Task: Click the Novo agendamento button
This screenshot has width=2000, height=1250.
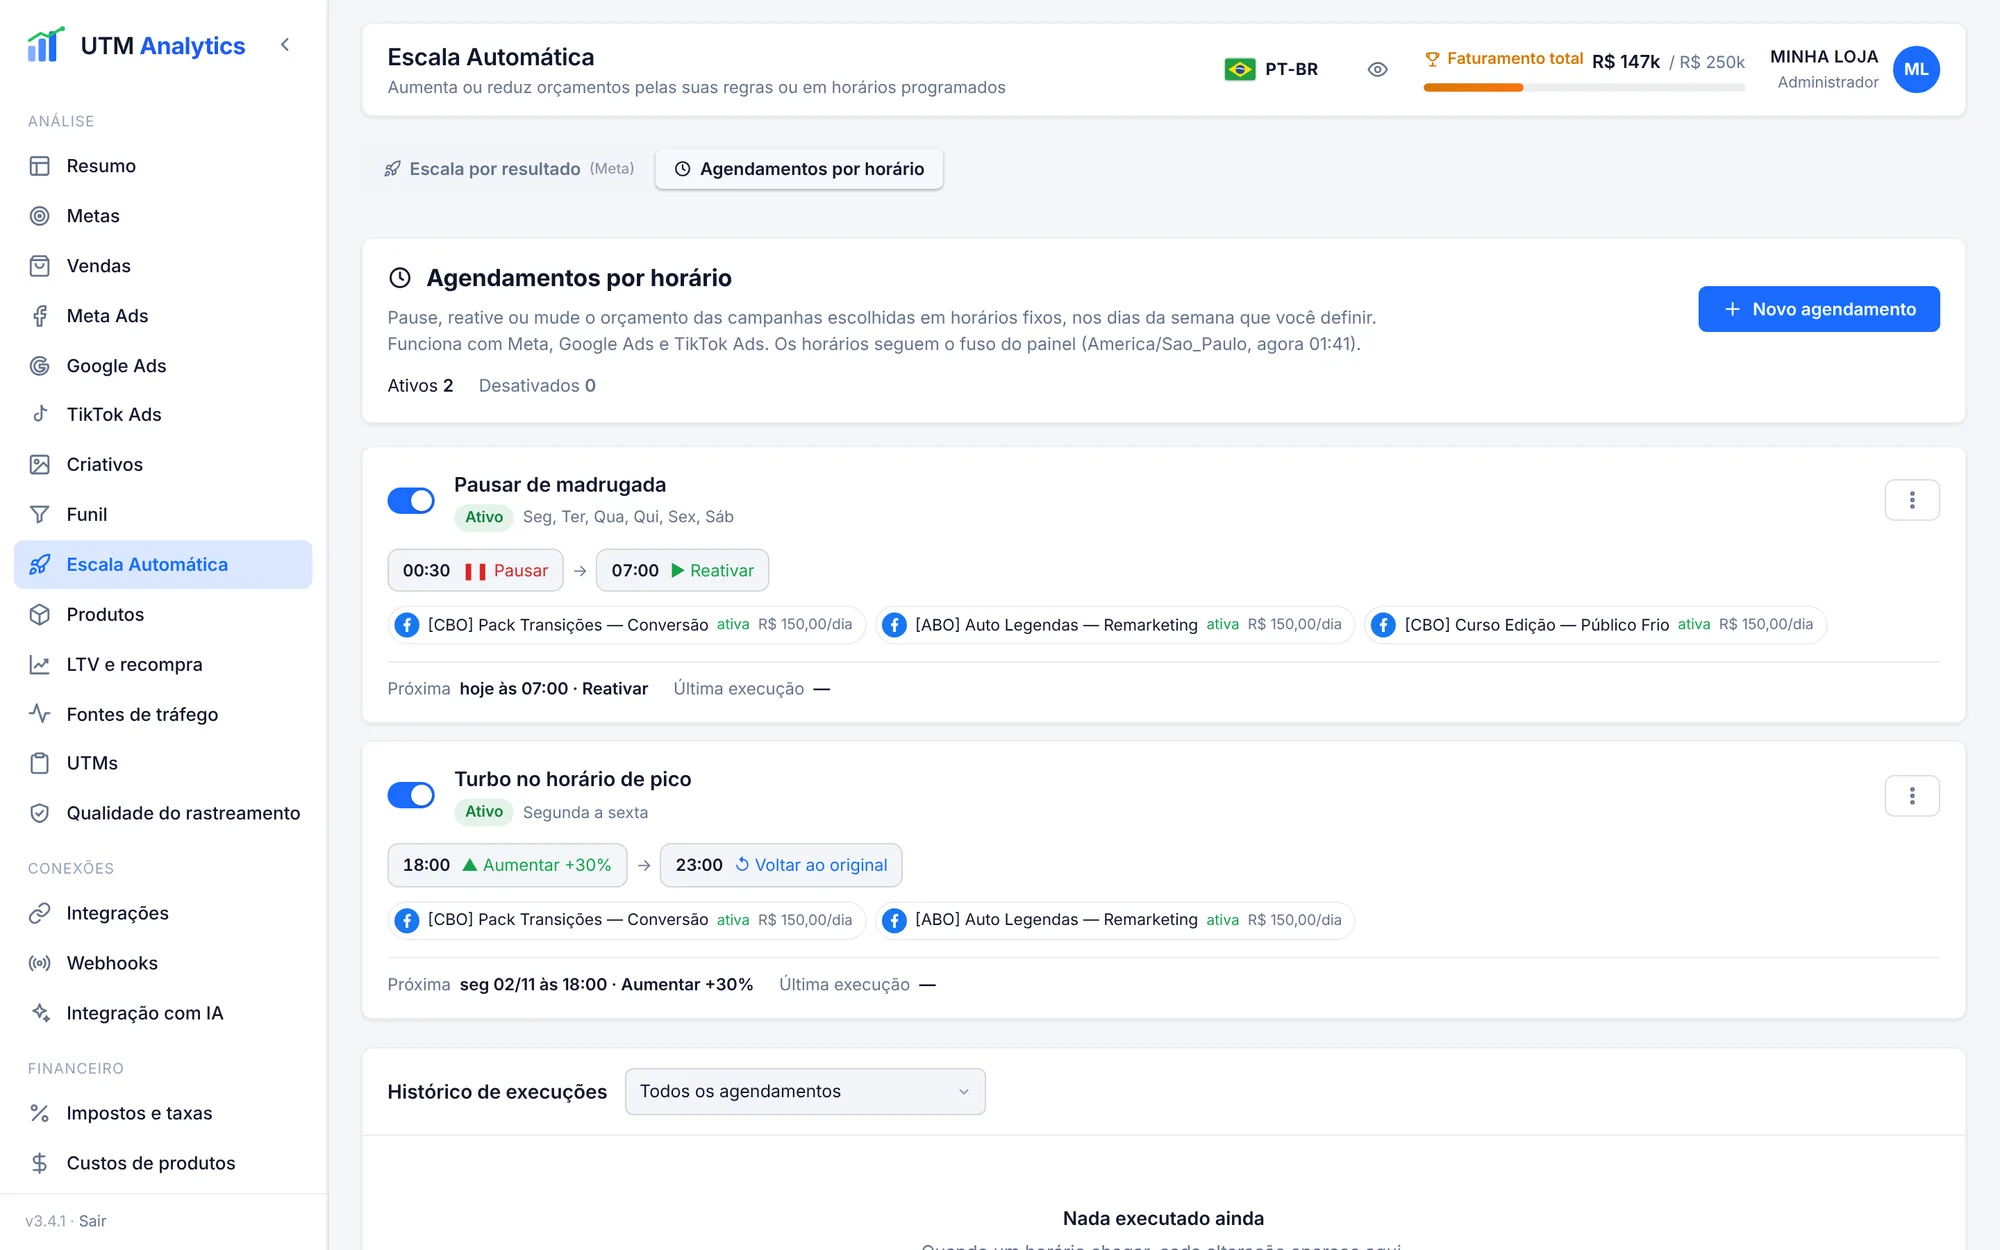Action: pyautogui.click(x=1819, y=309)
